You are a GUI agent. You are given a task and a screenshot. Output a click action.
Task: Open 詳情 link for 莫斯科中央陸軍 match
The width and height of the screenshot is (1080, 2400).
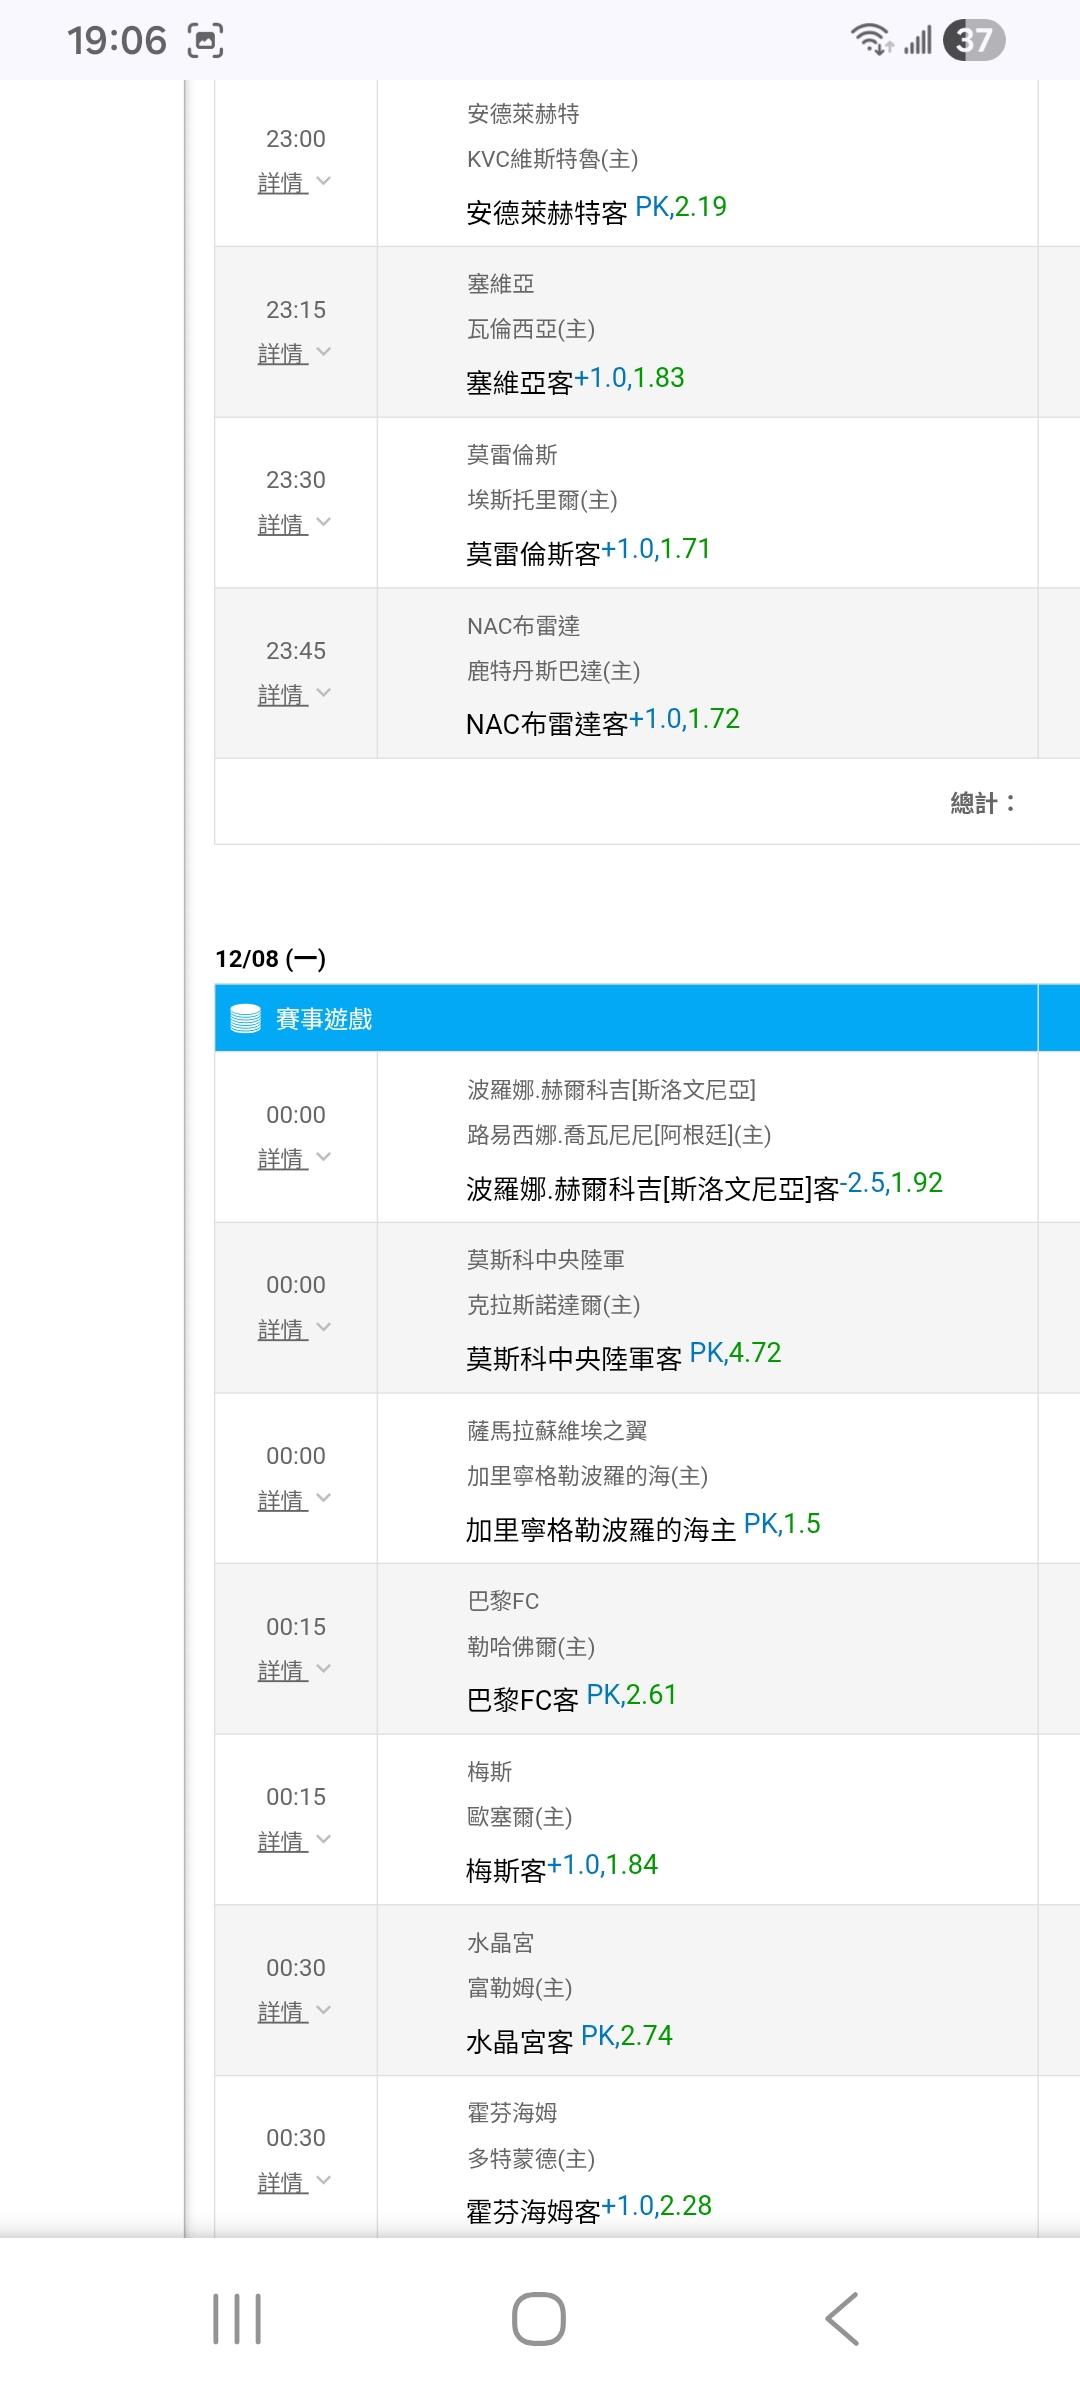click(x=283, y=1329)
